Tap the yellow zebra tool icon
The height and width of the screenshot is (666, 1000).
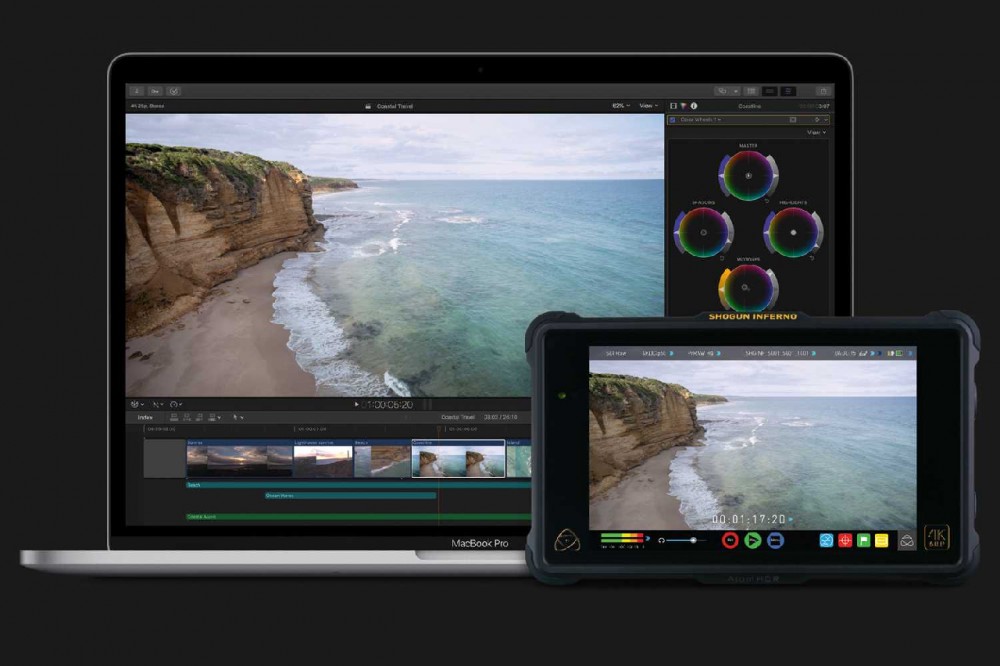tap(882, 540)
